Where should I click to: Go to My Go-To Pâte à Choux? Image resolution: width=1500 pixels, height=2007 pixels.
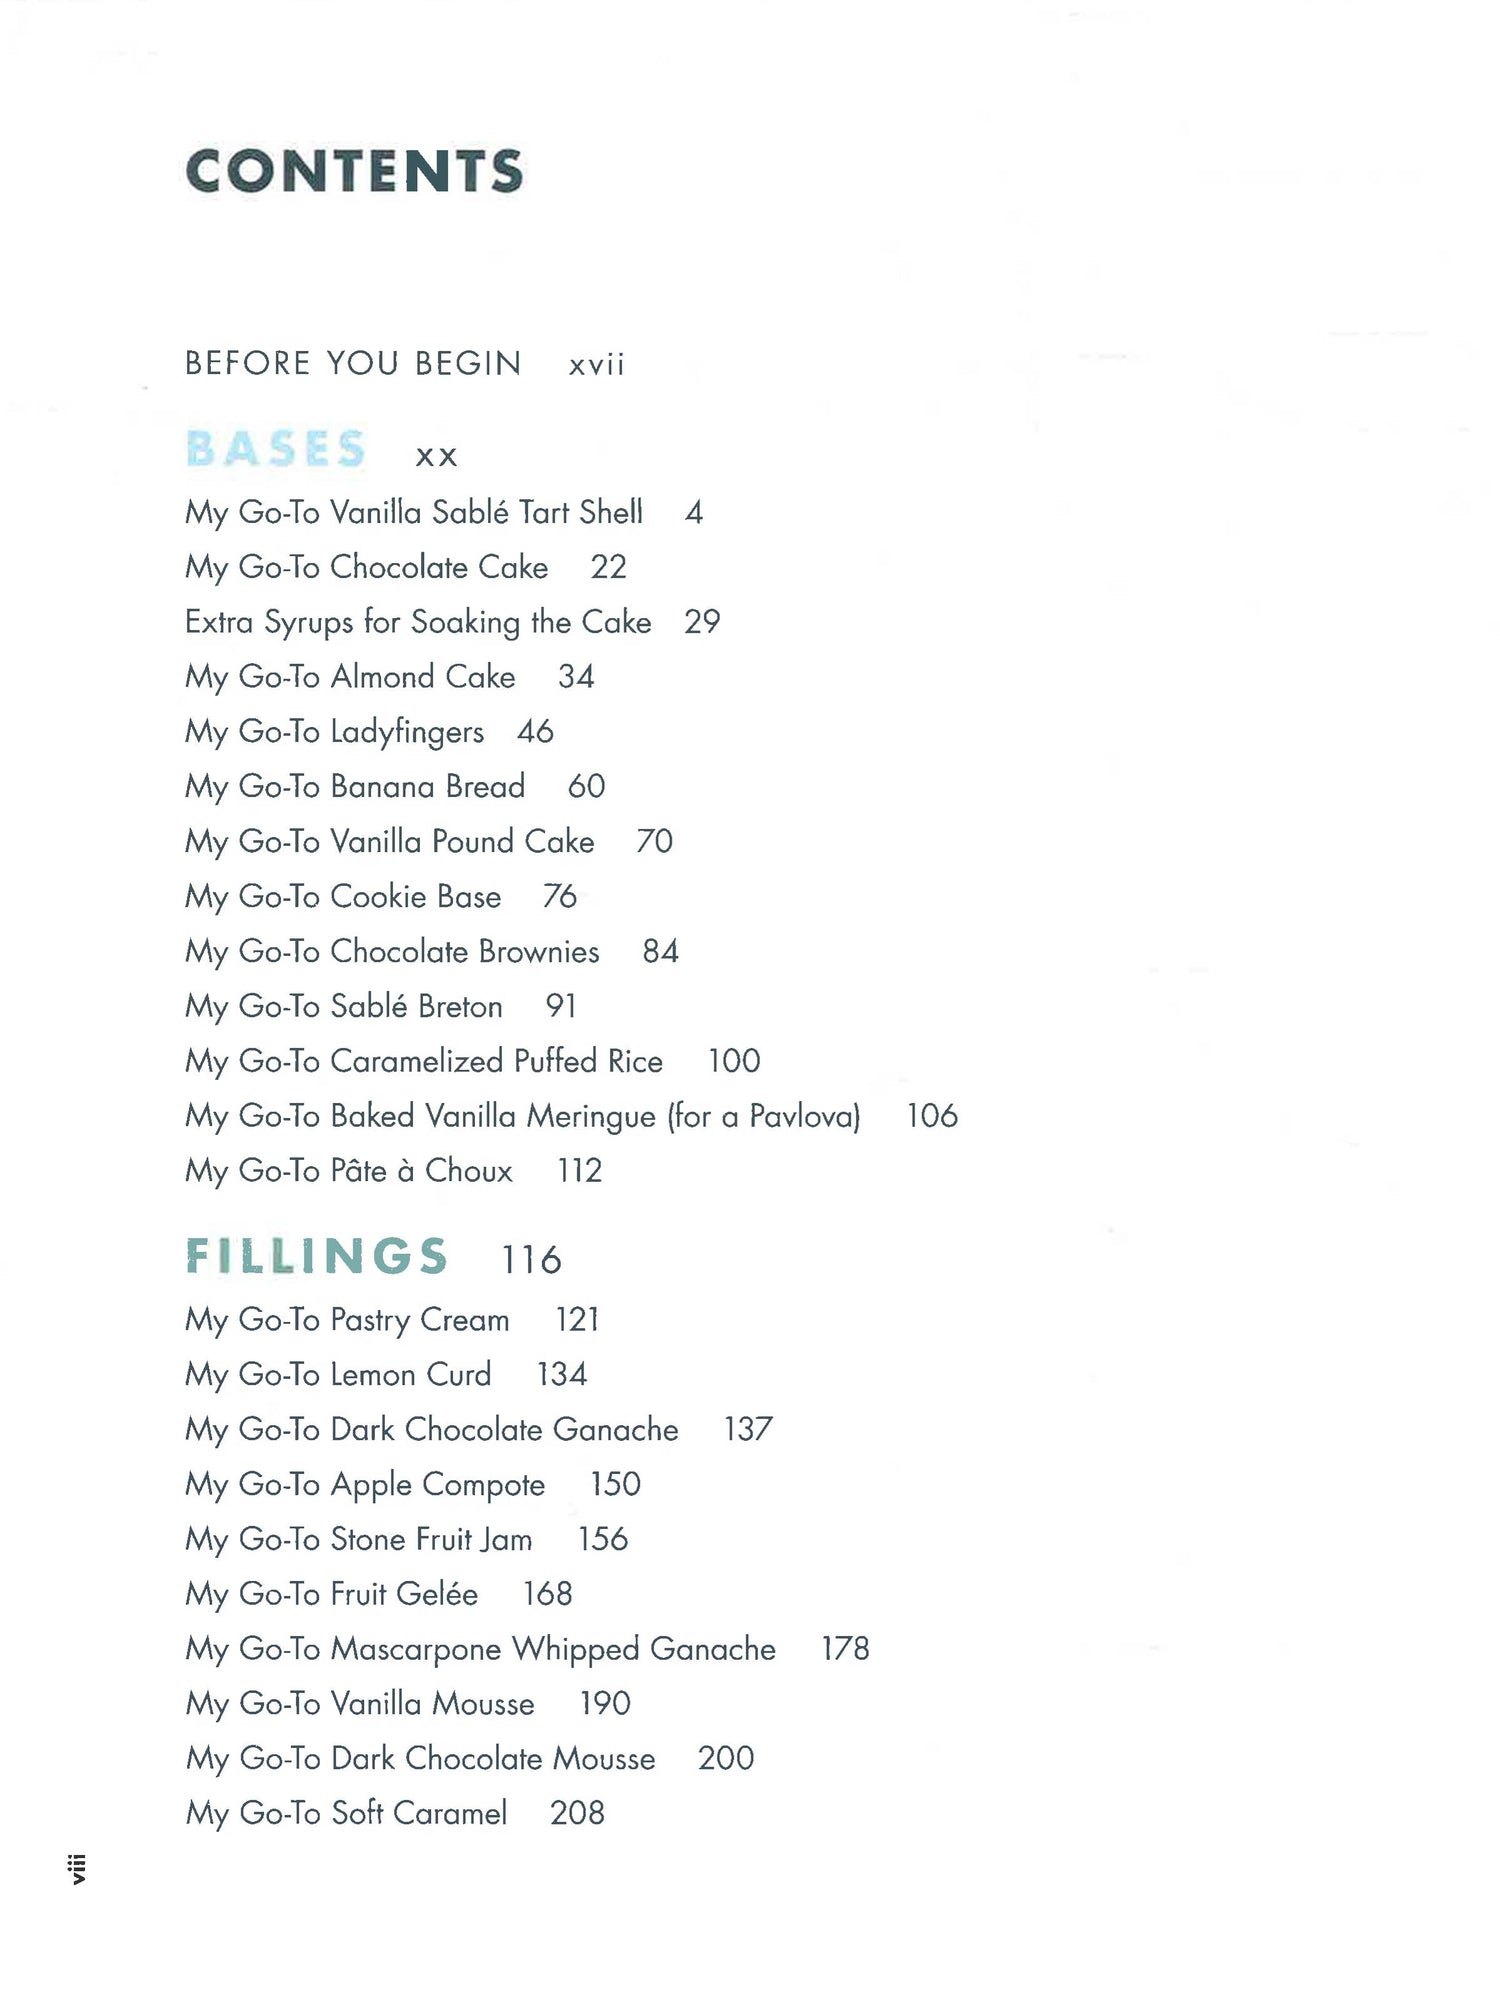pos(348,1171)
